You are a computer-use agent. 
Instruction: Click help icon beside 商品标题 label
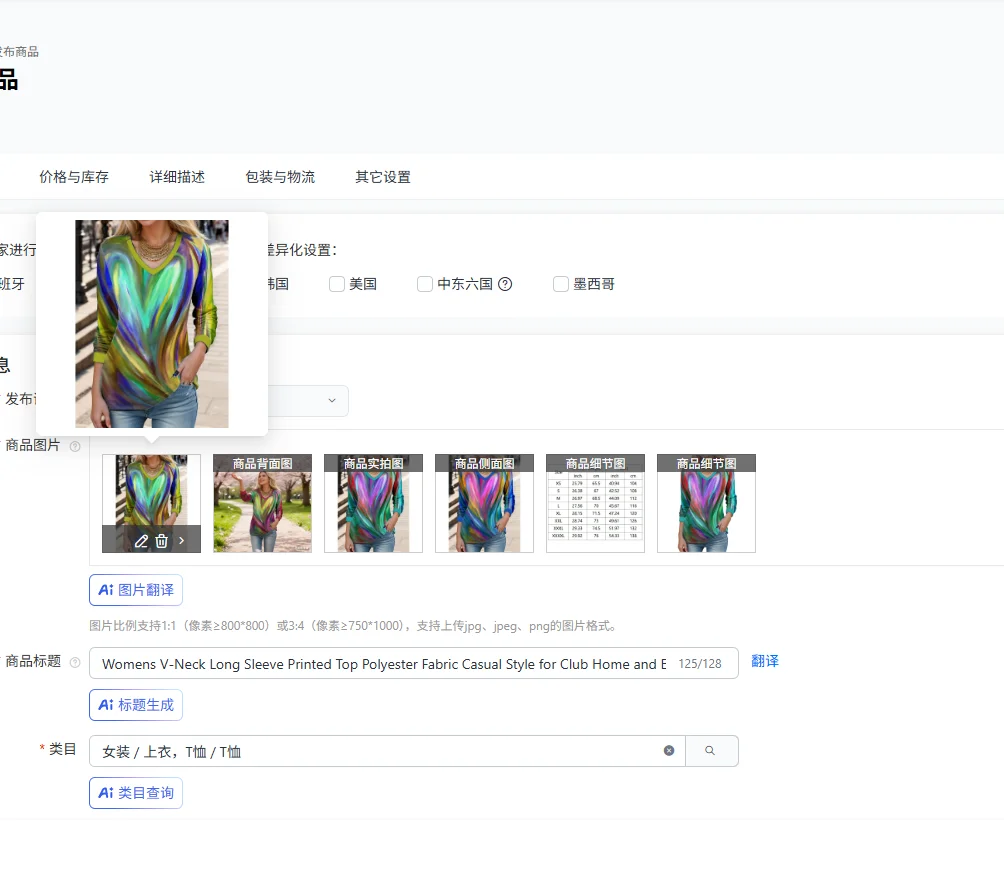[x=75, y=662]
